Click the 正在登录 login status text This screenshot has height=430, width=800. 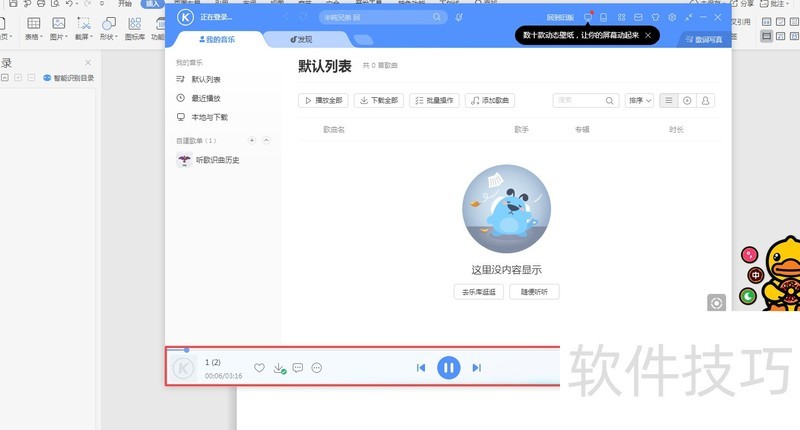[216, 17]
